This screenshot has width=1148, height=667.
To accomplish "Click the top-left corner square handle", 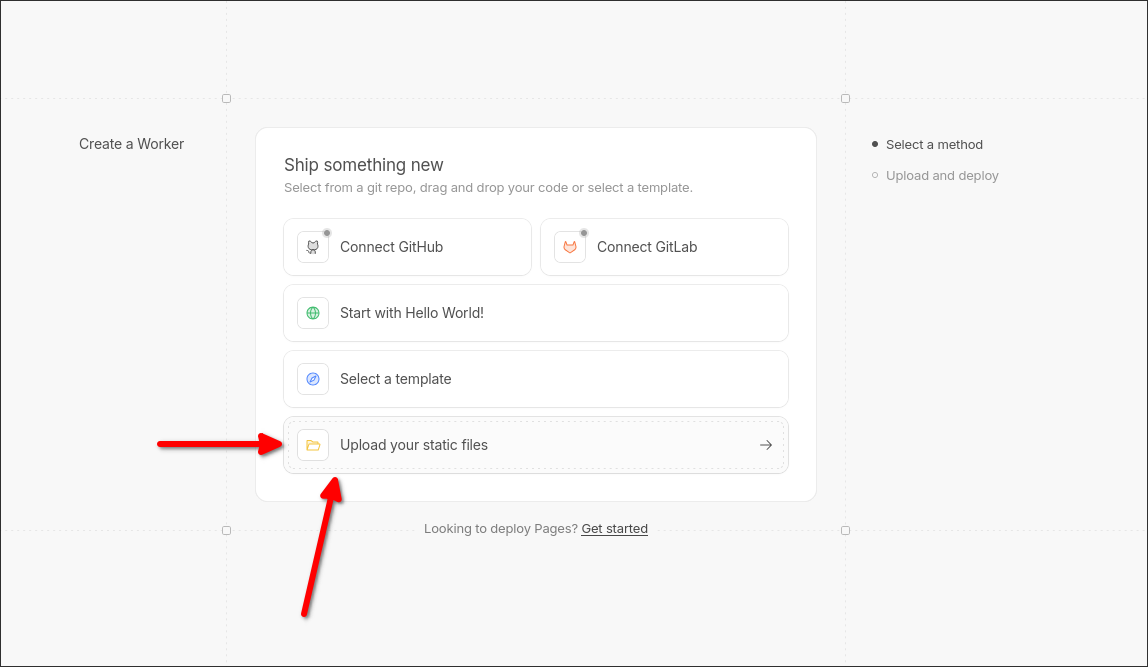I will tap(226, 99).
